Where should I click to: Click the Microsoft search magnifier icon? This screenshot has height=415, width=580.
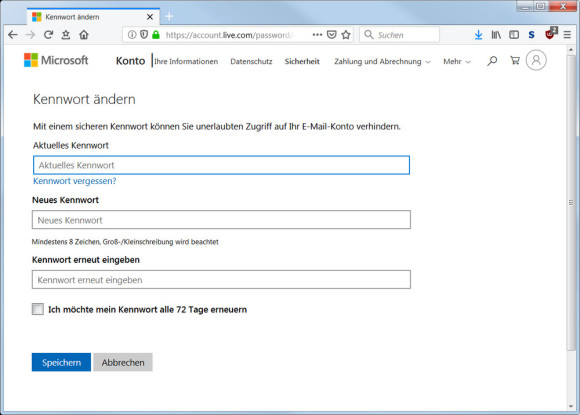click(x=492, y=61)
